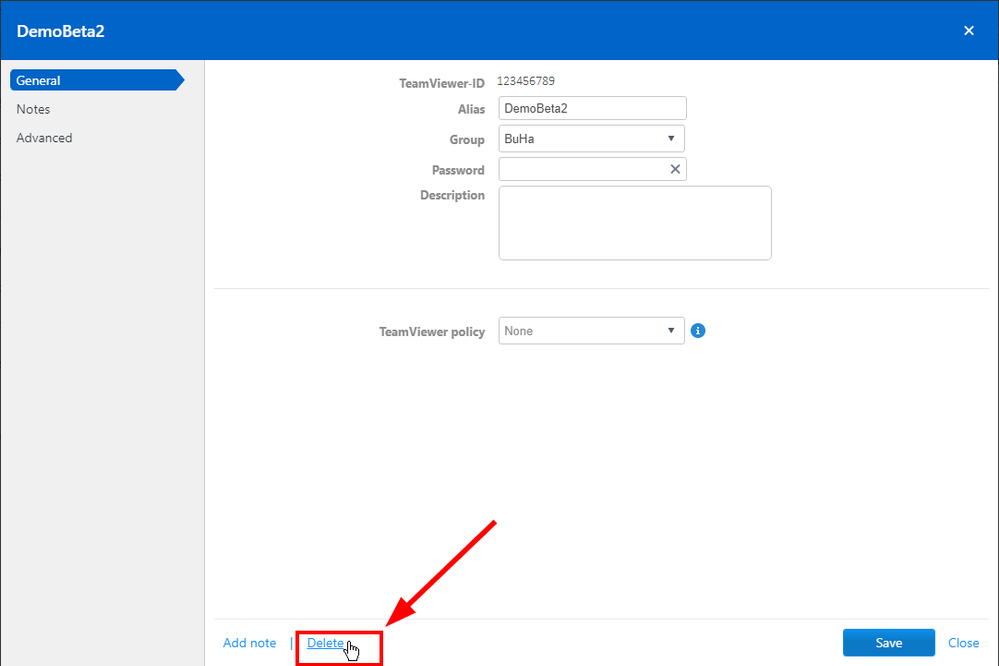This screenshot has width=999, height=666.
Task: Open the Advanced tab
Action: tap(44, 138)
